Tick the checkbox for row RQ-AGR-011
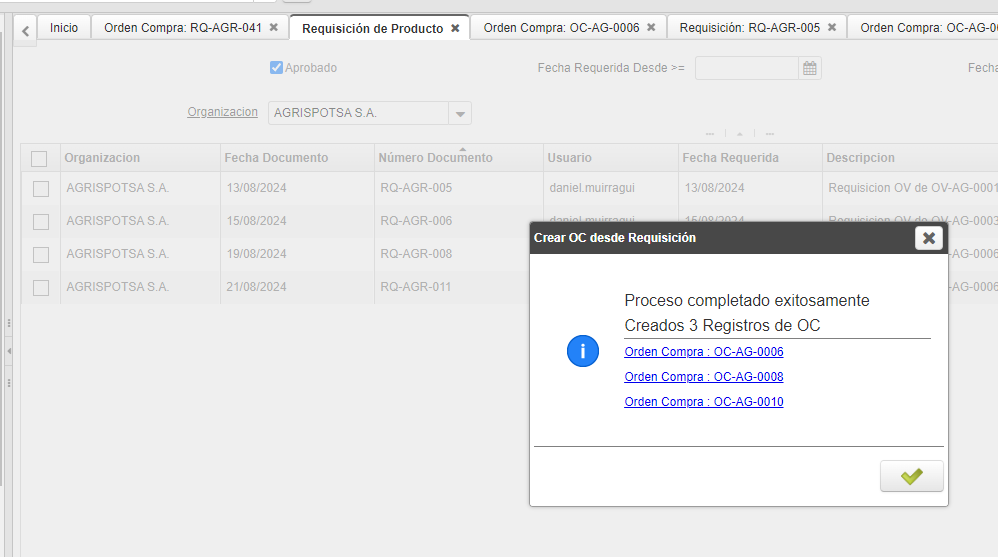This screenshot has width=998, height=557. [41, 288]
